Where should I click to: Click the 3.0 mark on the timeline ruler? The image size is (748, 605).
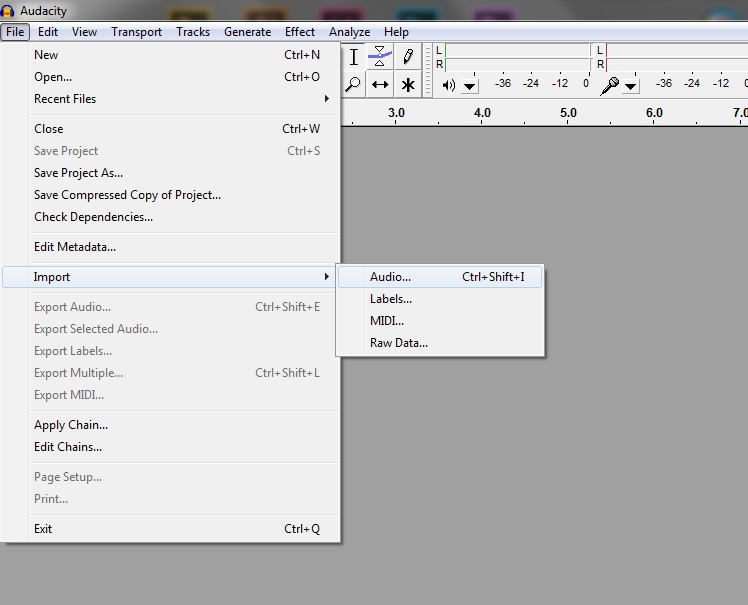396,113
